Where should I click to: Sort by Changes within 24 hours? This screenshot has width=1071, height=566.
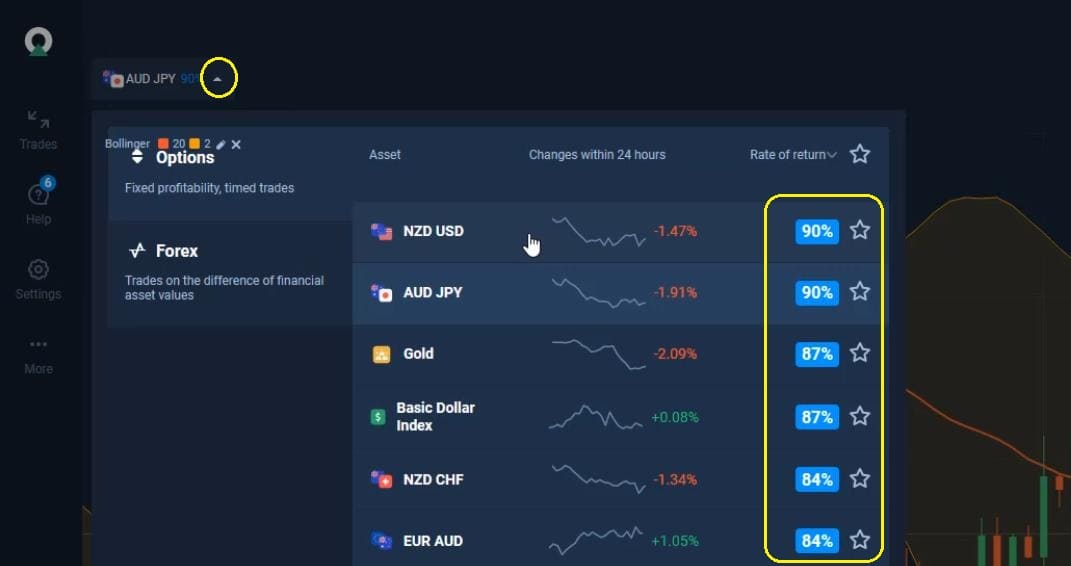point(597,155)
